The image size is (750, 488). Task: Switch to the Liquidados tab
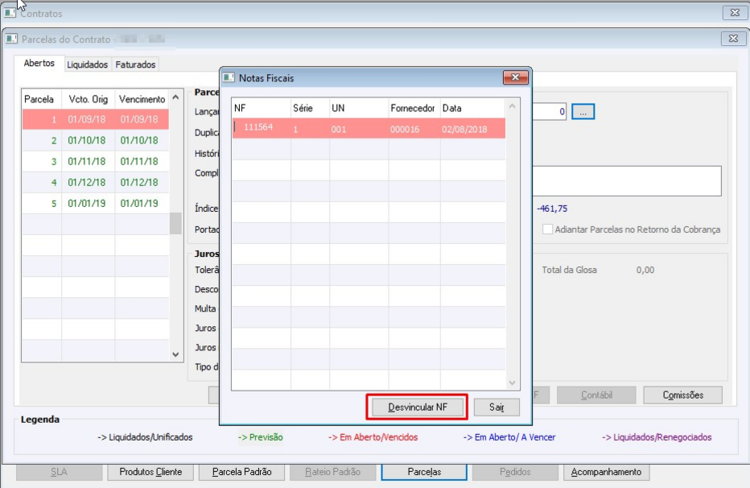point(87,65)
